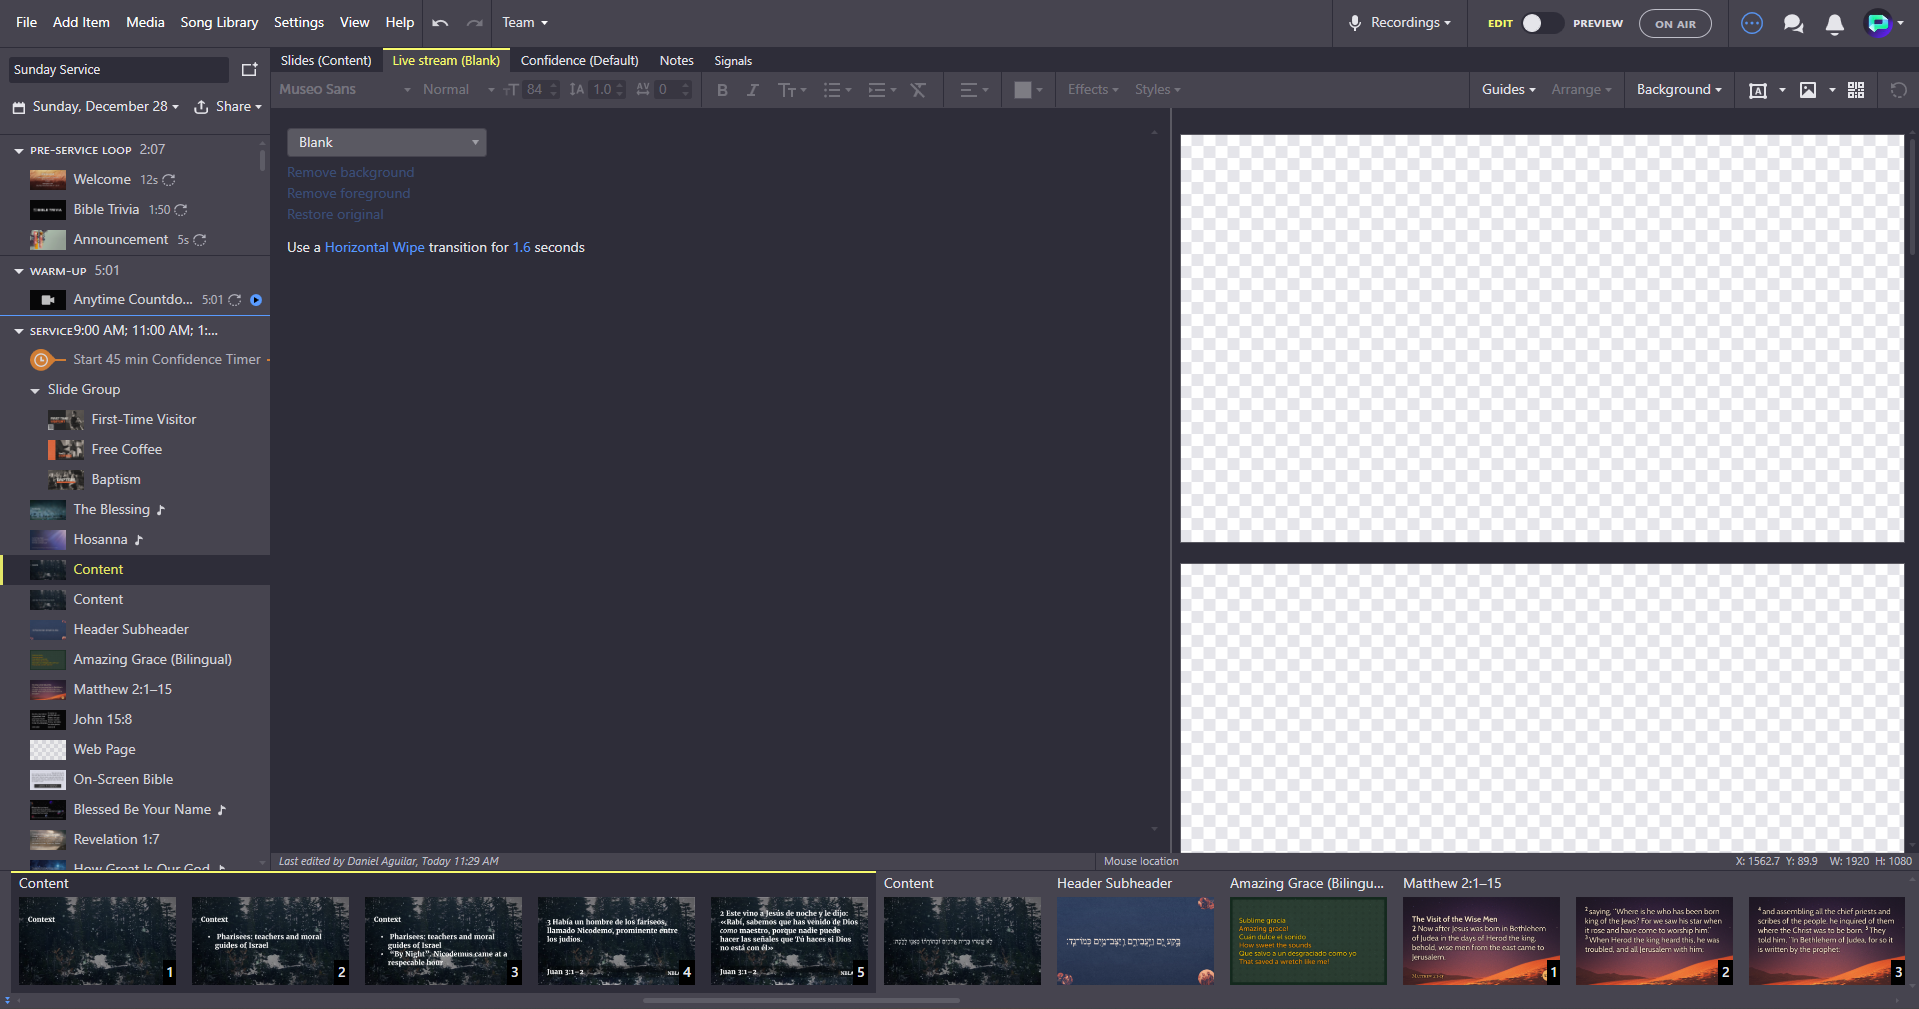Image resolution: width=1919 pixels, height=1009 pixels.
Task: Open the Song Library menu
Action: click(219, 23)
